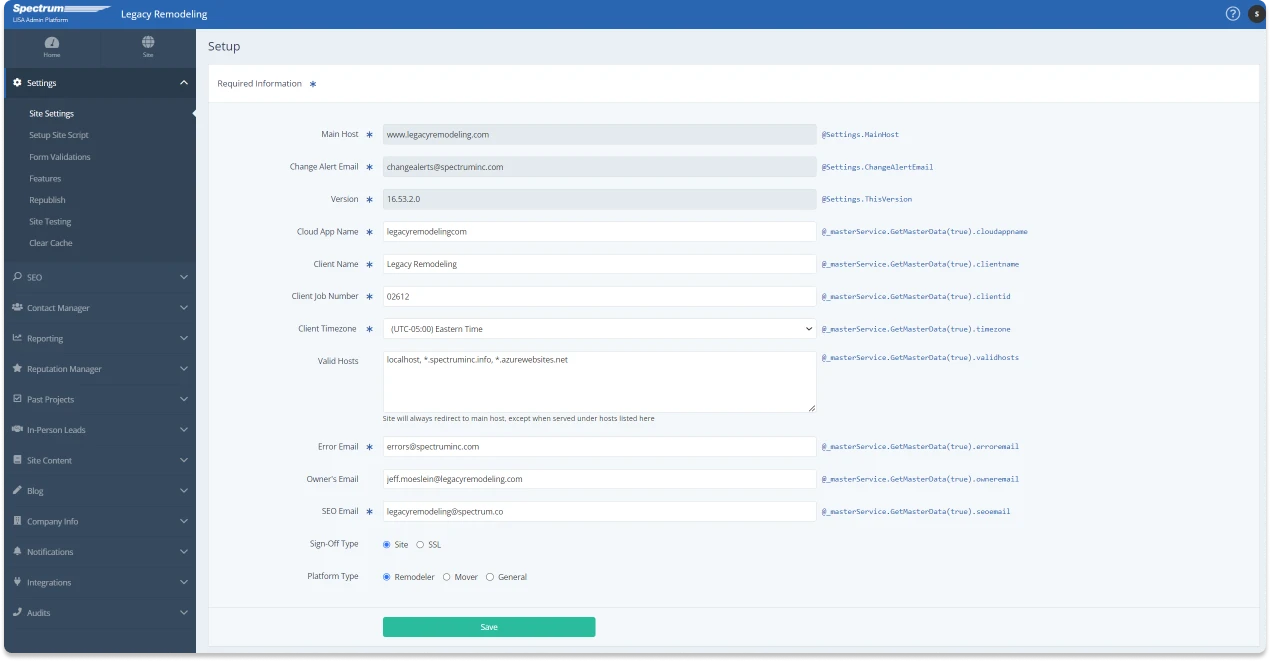Click the Spectrum logo
Image resolution: width=1270 pixels, height=661 pixels.
[x=60, y=10]
